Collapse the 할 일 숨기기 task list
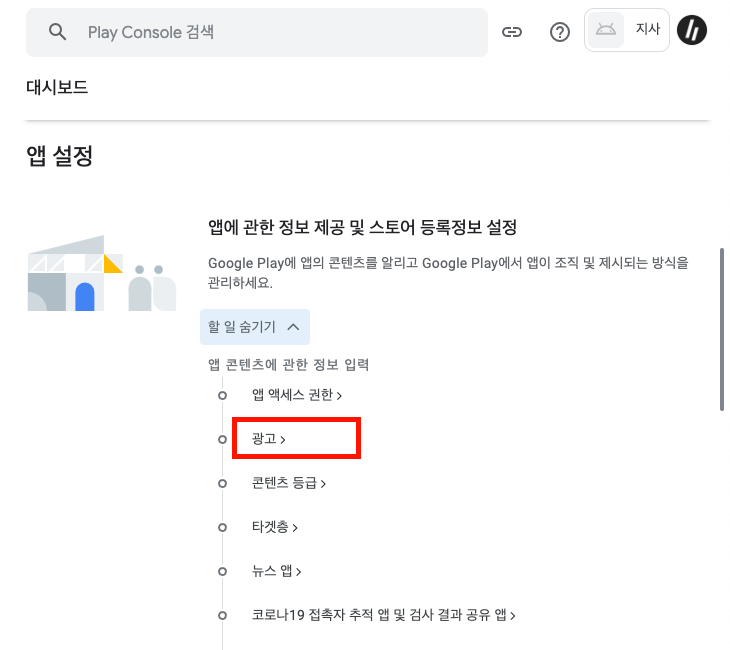This screenshot has height=650, width=730. [255, 327]
